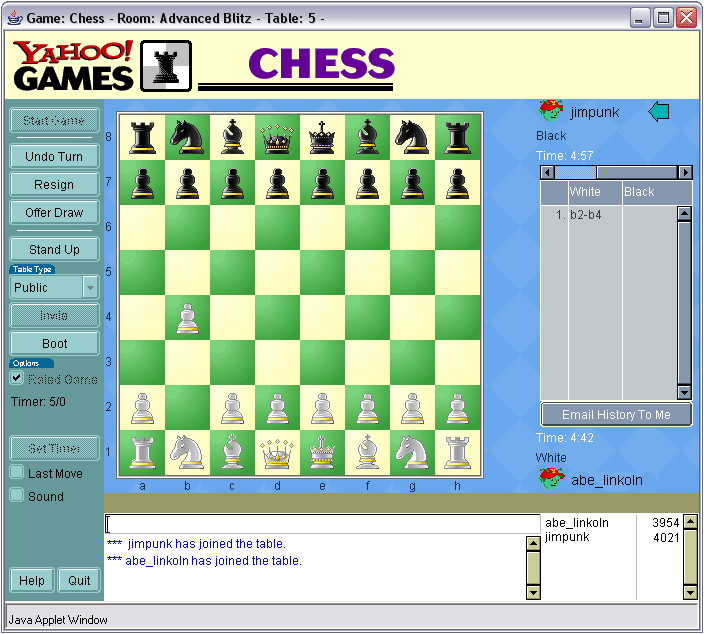Image resolution: width=704 pixels, height=634 pixels.
Task: Click move history right scroll arrow
Action: coord(685,172)
